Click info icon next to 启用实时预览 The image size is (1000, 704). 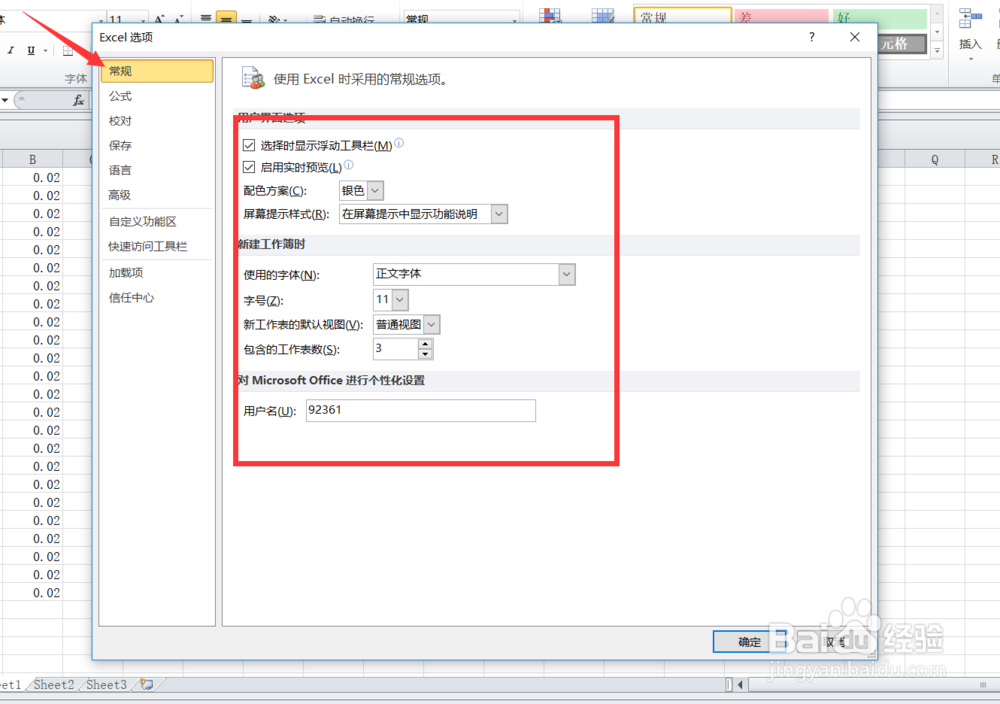[x=348, y=165]
